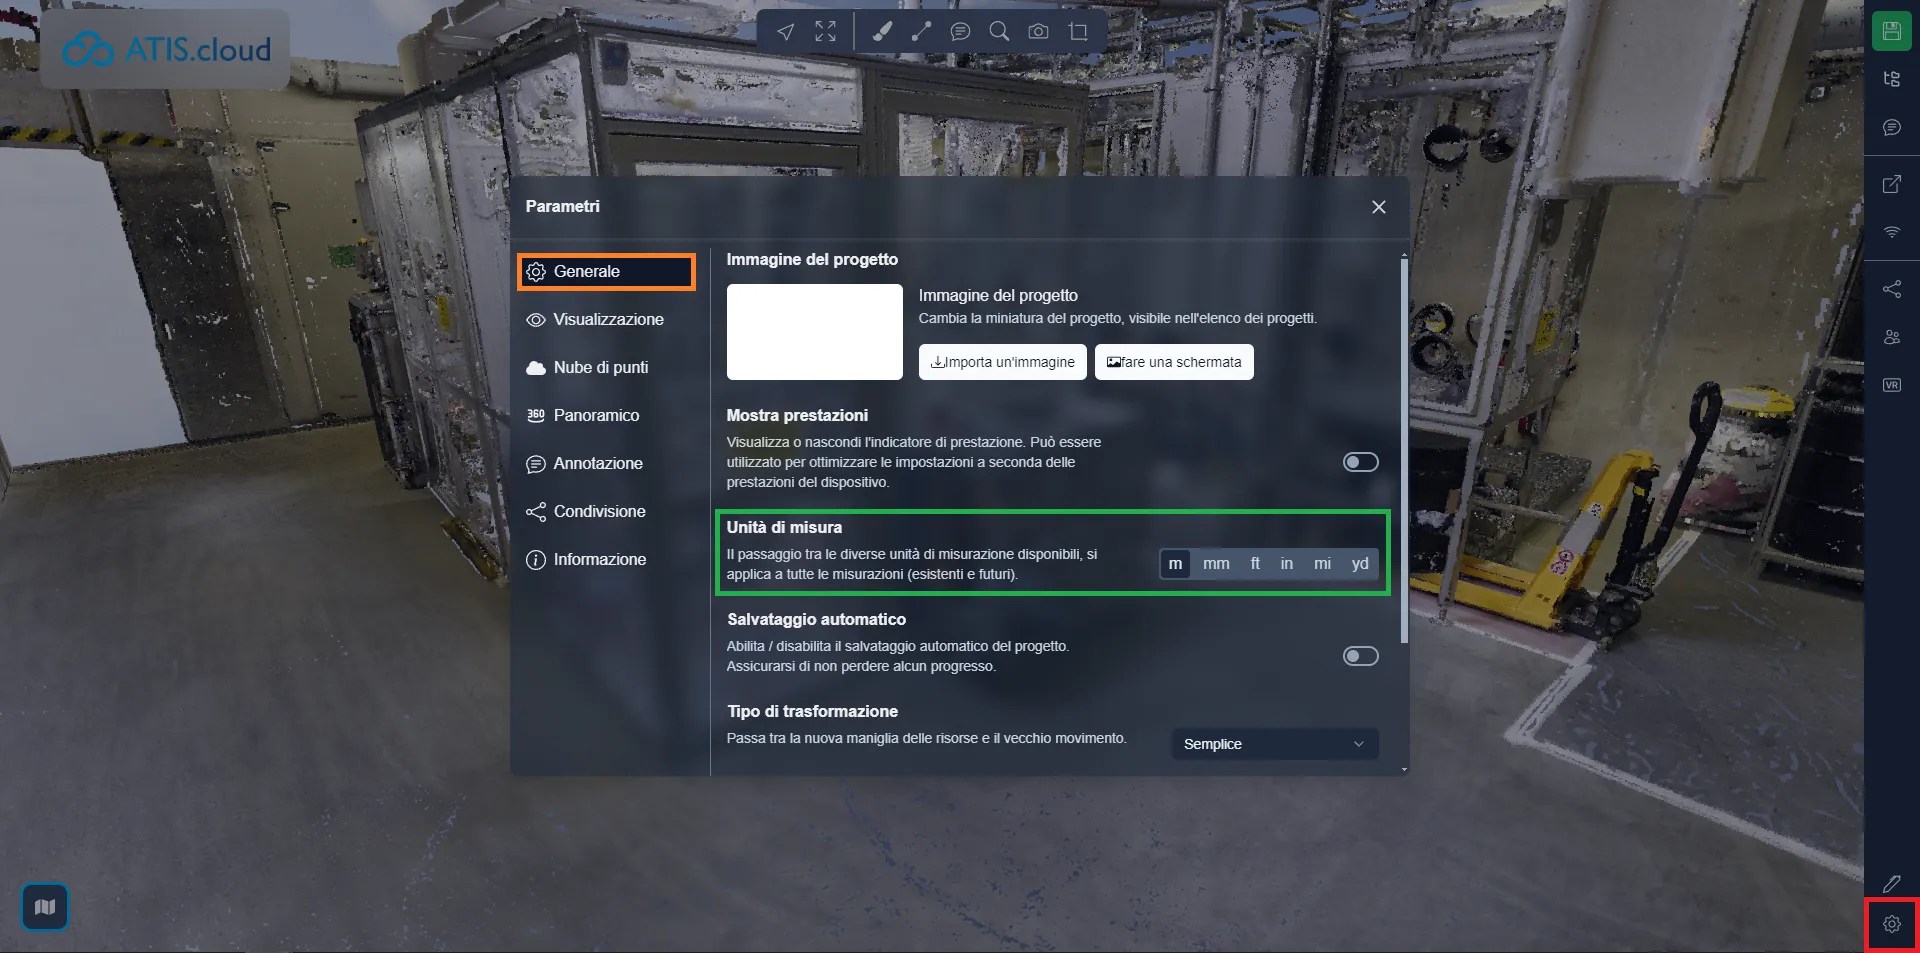Switch to Visualizzazione settings
1920x953 pixels.
pos(606,320)
